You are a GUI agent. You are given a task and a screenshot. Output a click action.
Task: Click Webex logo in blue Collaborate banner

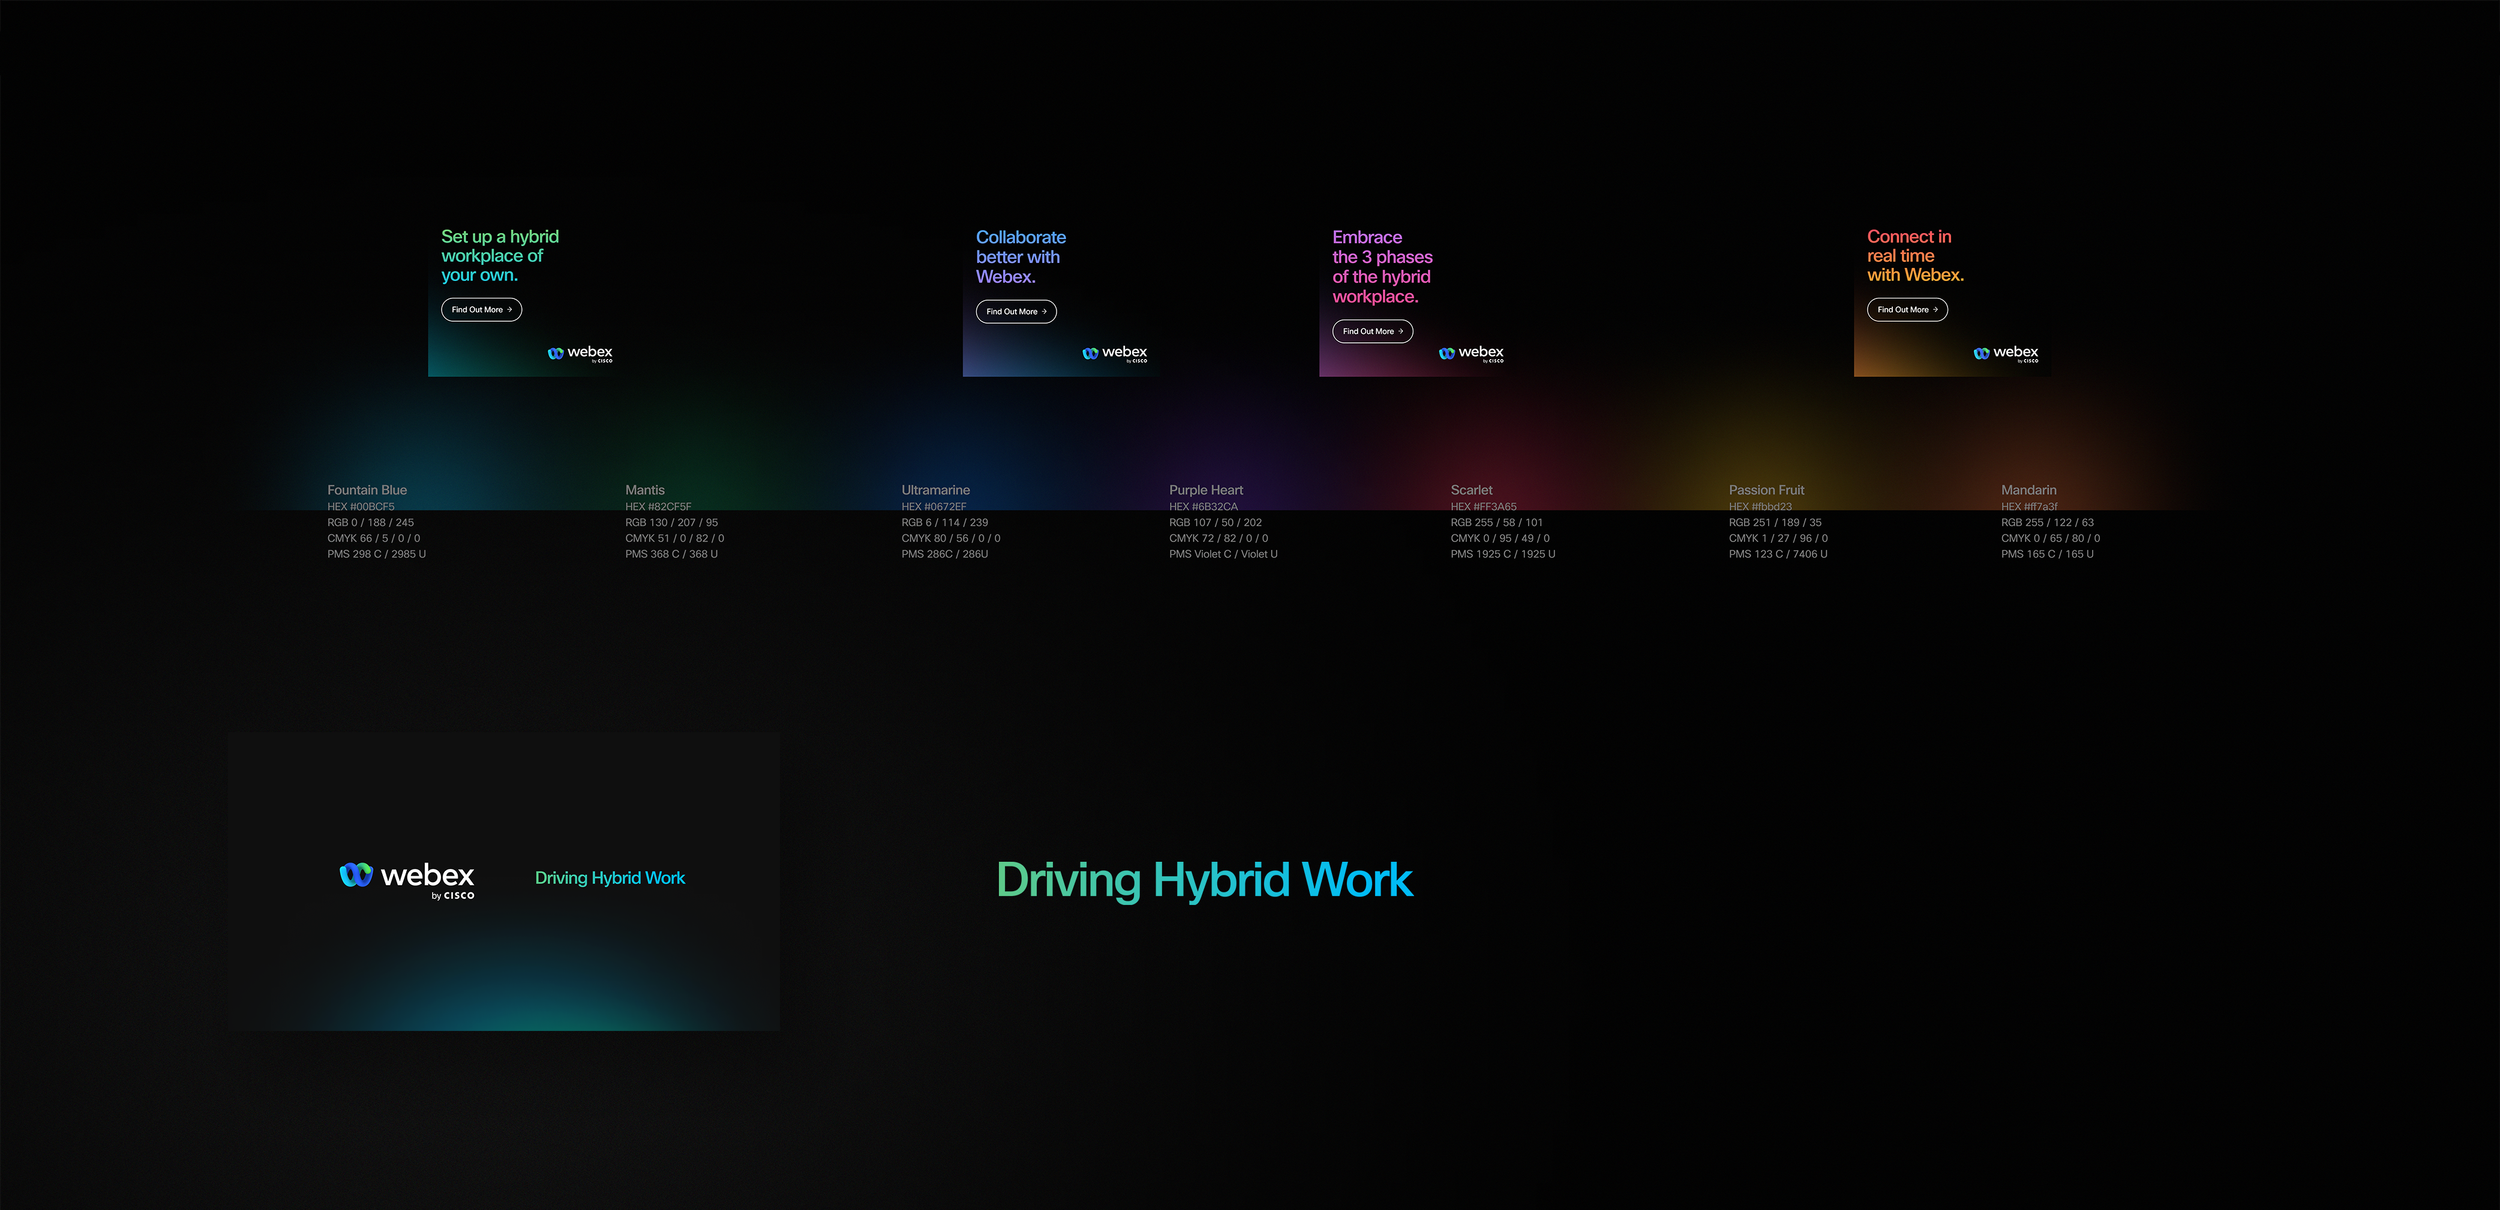coord(1114,353)
